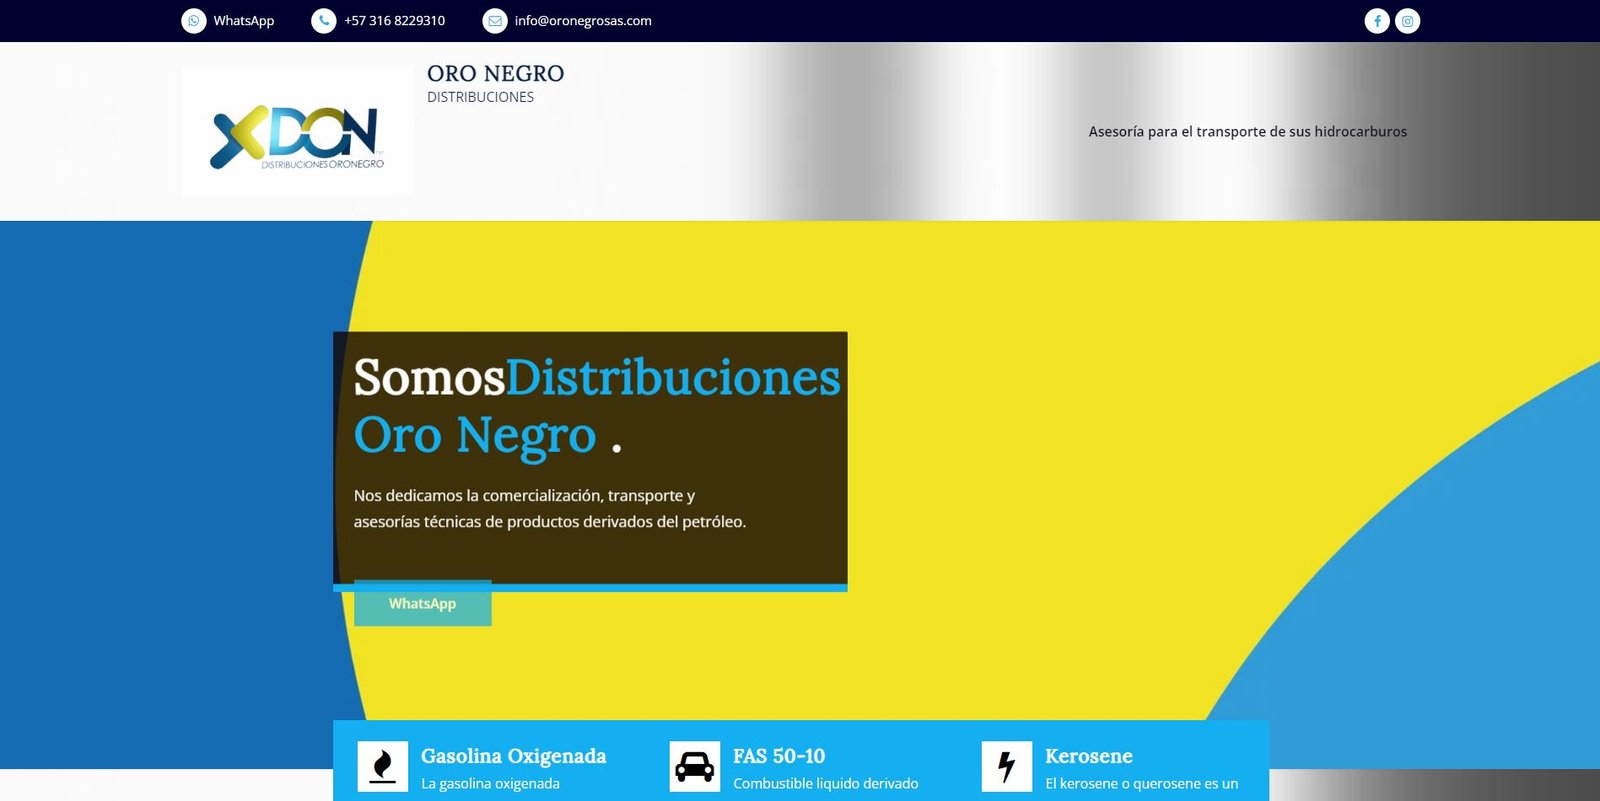Viewport: 1600px width, 801px height.
Task: Call the number +57 316 8229310
Action: click(394, 21)
